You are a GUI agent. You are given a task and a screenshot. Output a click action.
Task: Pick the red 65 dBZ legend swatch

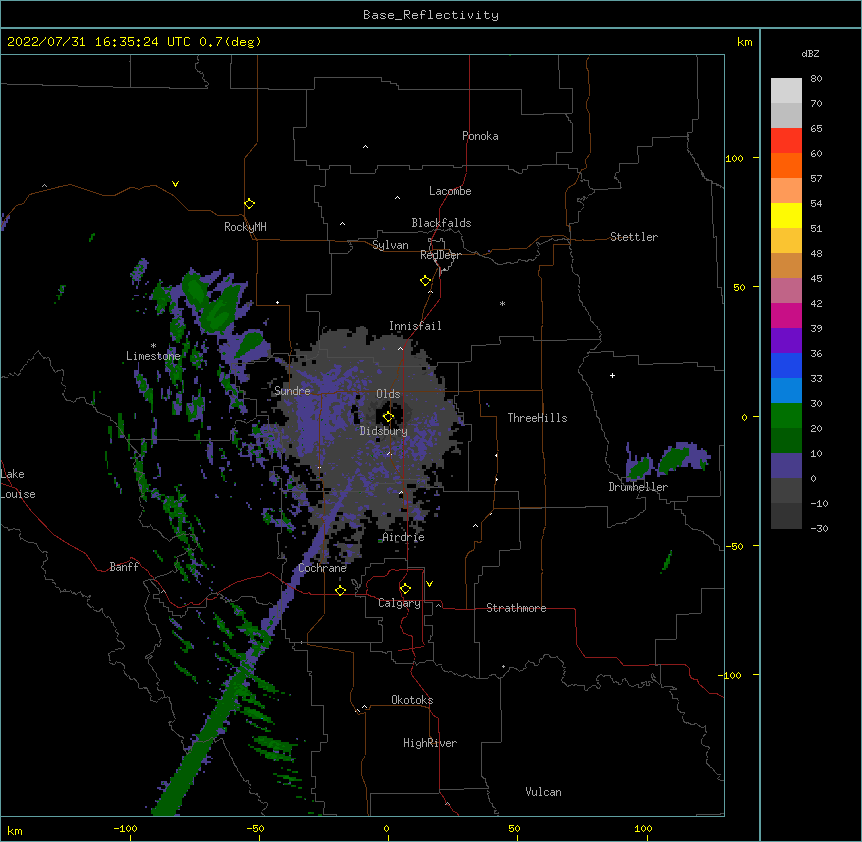click(786, 141)
